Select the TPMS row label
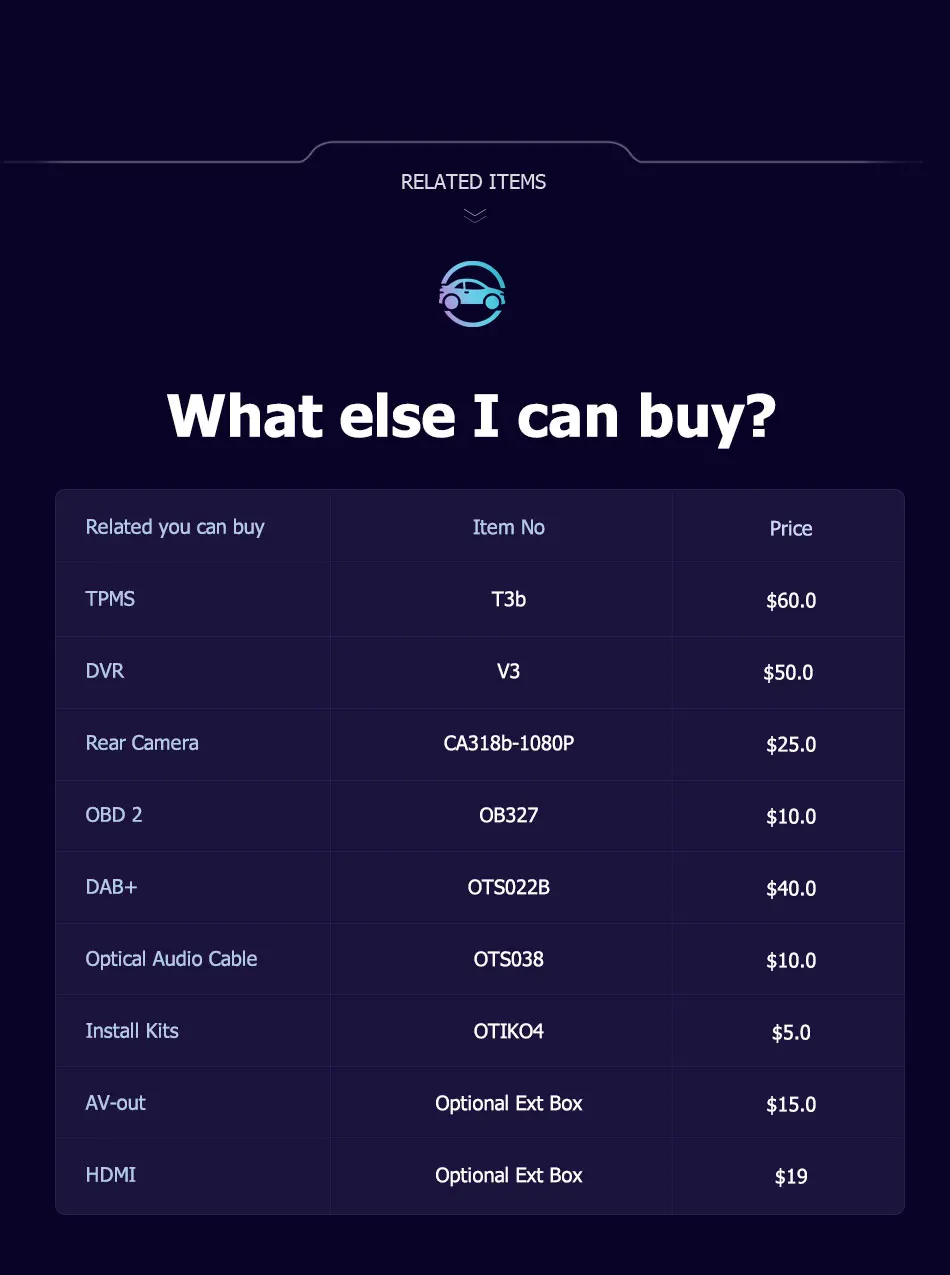950x1275 pixels. click(110, 599)
